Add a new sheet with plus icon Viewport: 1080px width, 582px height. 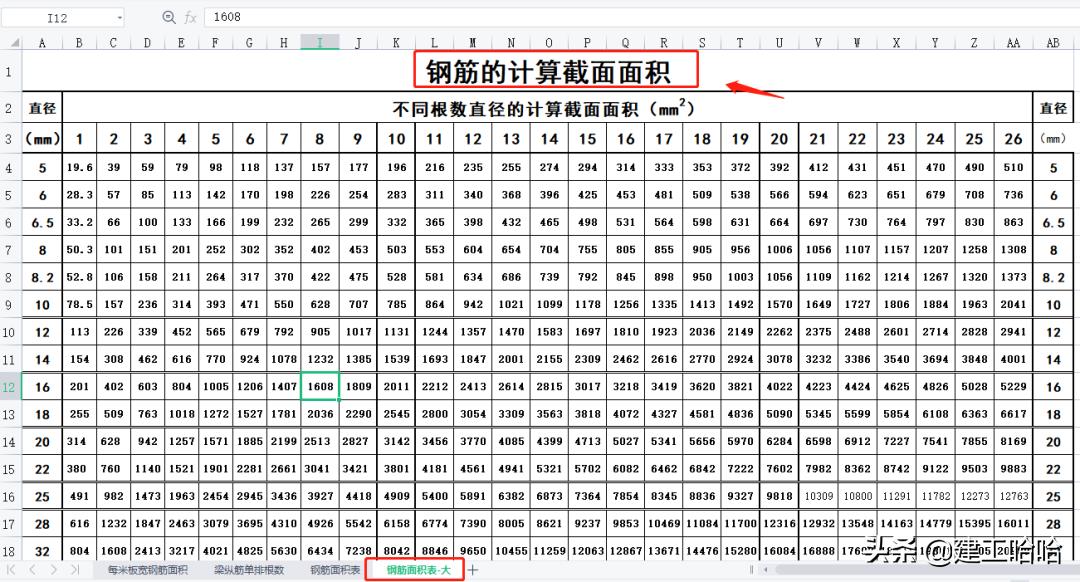pos(473,569)
